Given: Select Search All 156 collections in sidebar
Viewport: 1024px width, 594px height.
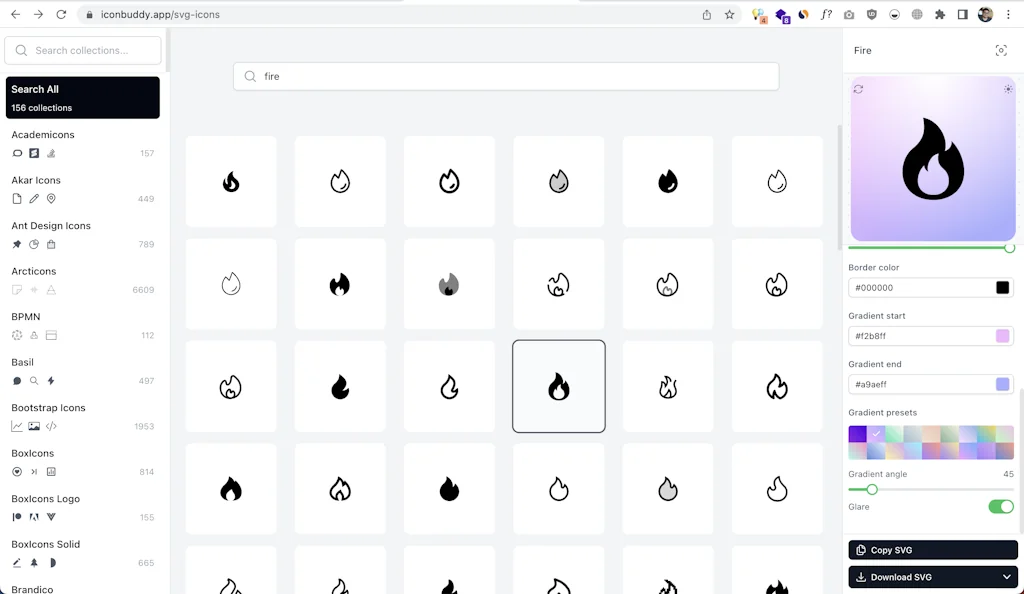Looking at the screenshot, I should pos(83,97).
